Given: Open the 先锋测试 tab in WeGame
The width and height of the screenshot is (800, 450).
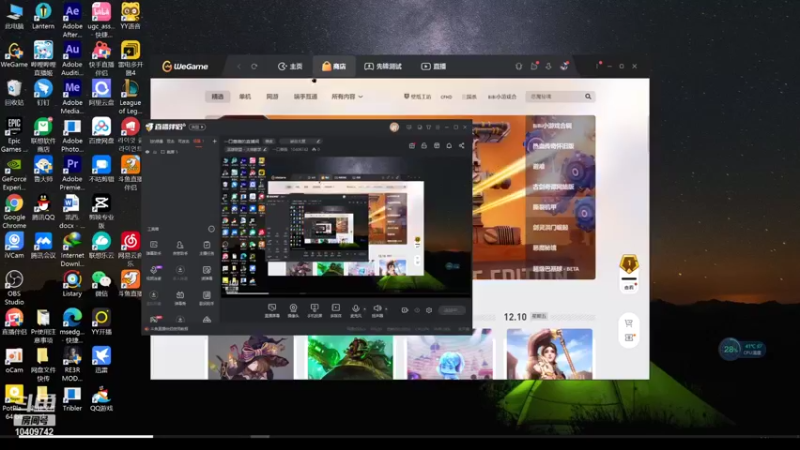Looking at the screenshot, I should point(383,66).
